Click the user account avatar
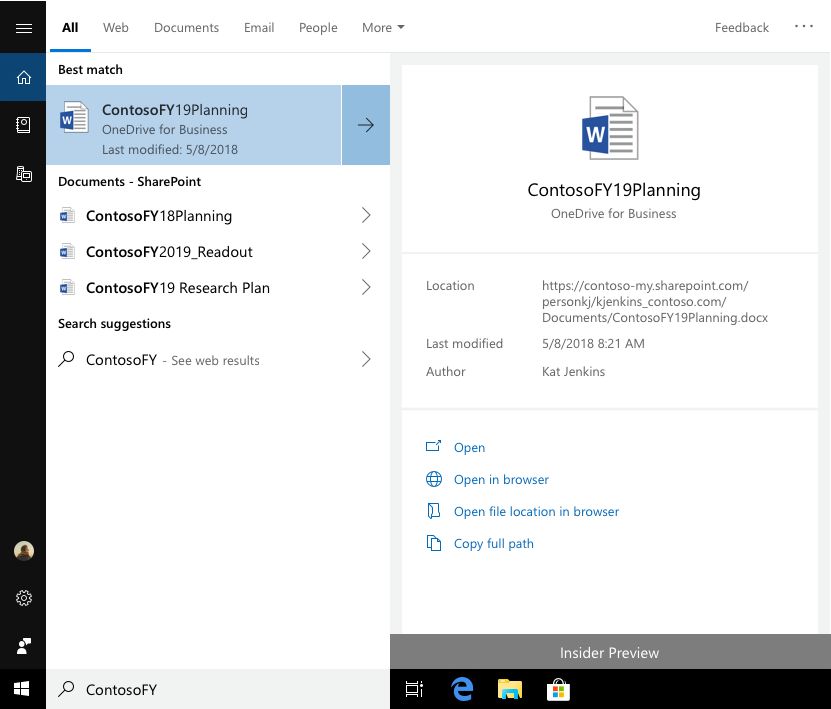The image size is (831, 709). tap(23, 550)
